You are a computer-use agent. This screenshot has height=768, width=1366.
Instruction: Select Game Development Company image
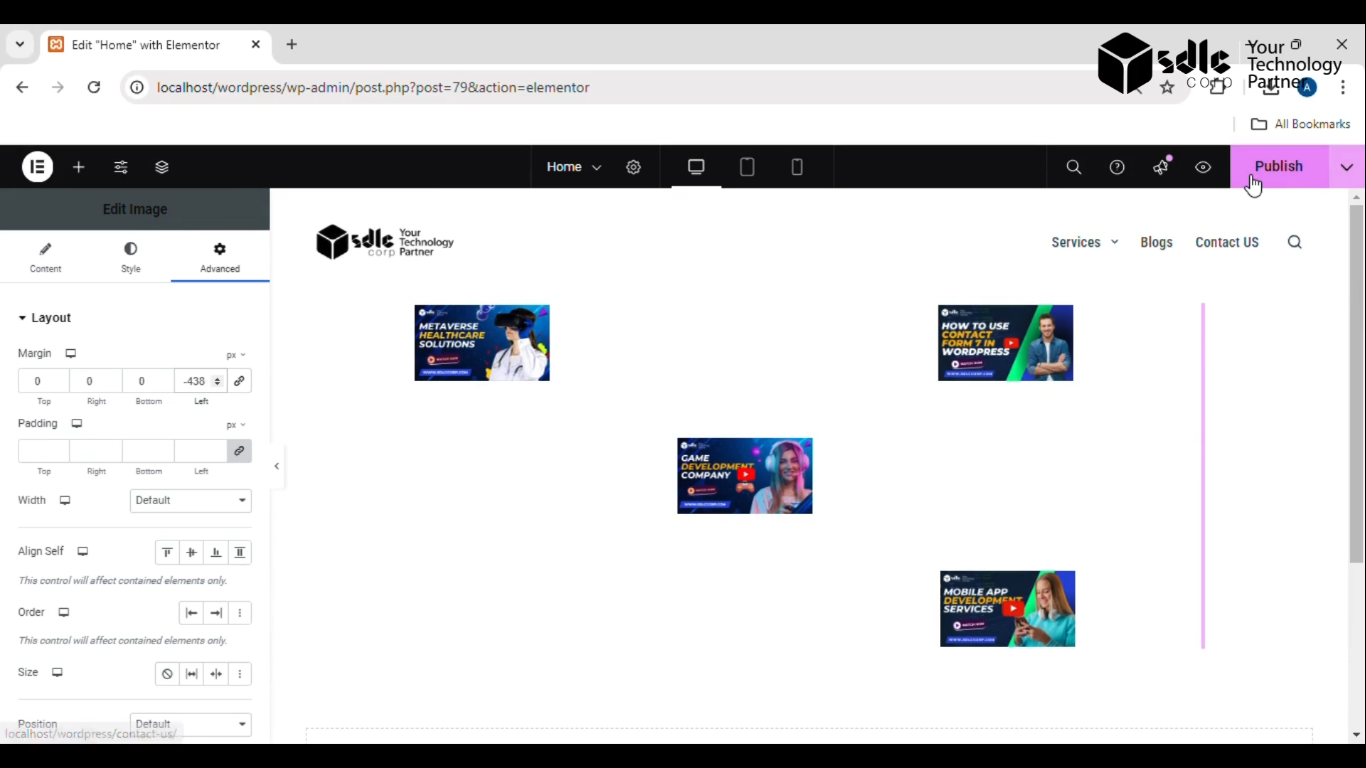745,476
